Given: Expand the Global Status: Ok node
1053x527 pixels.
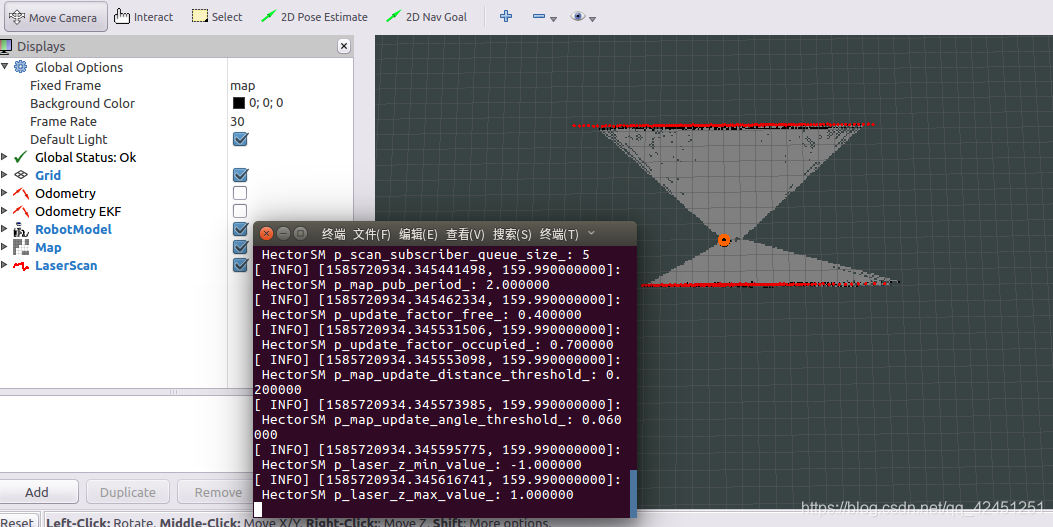Looking at the screenshot, I should pos(5,156).
